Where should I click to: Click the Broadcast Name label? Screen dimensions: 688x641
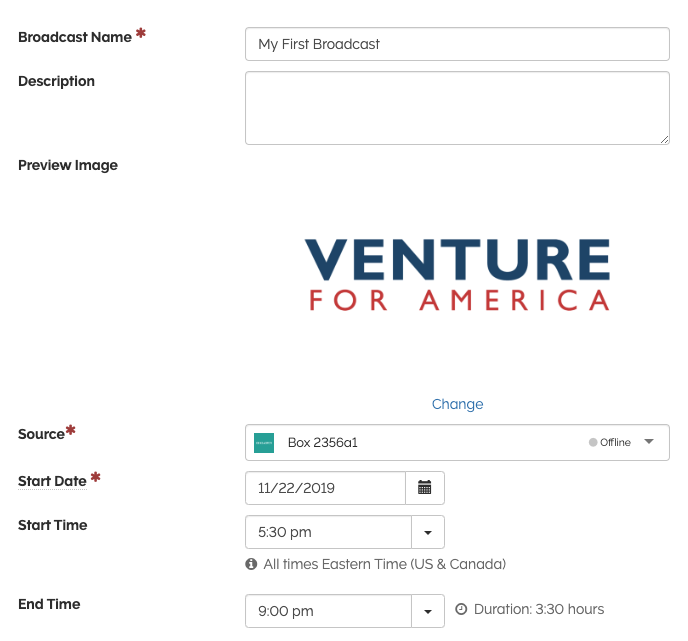75,37
